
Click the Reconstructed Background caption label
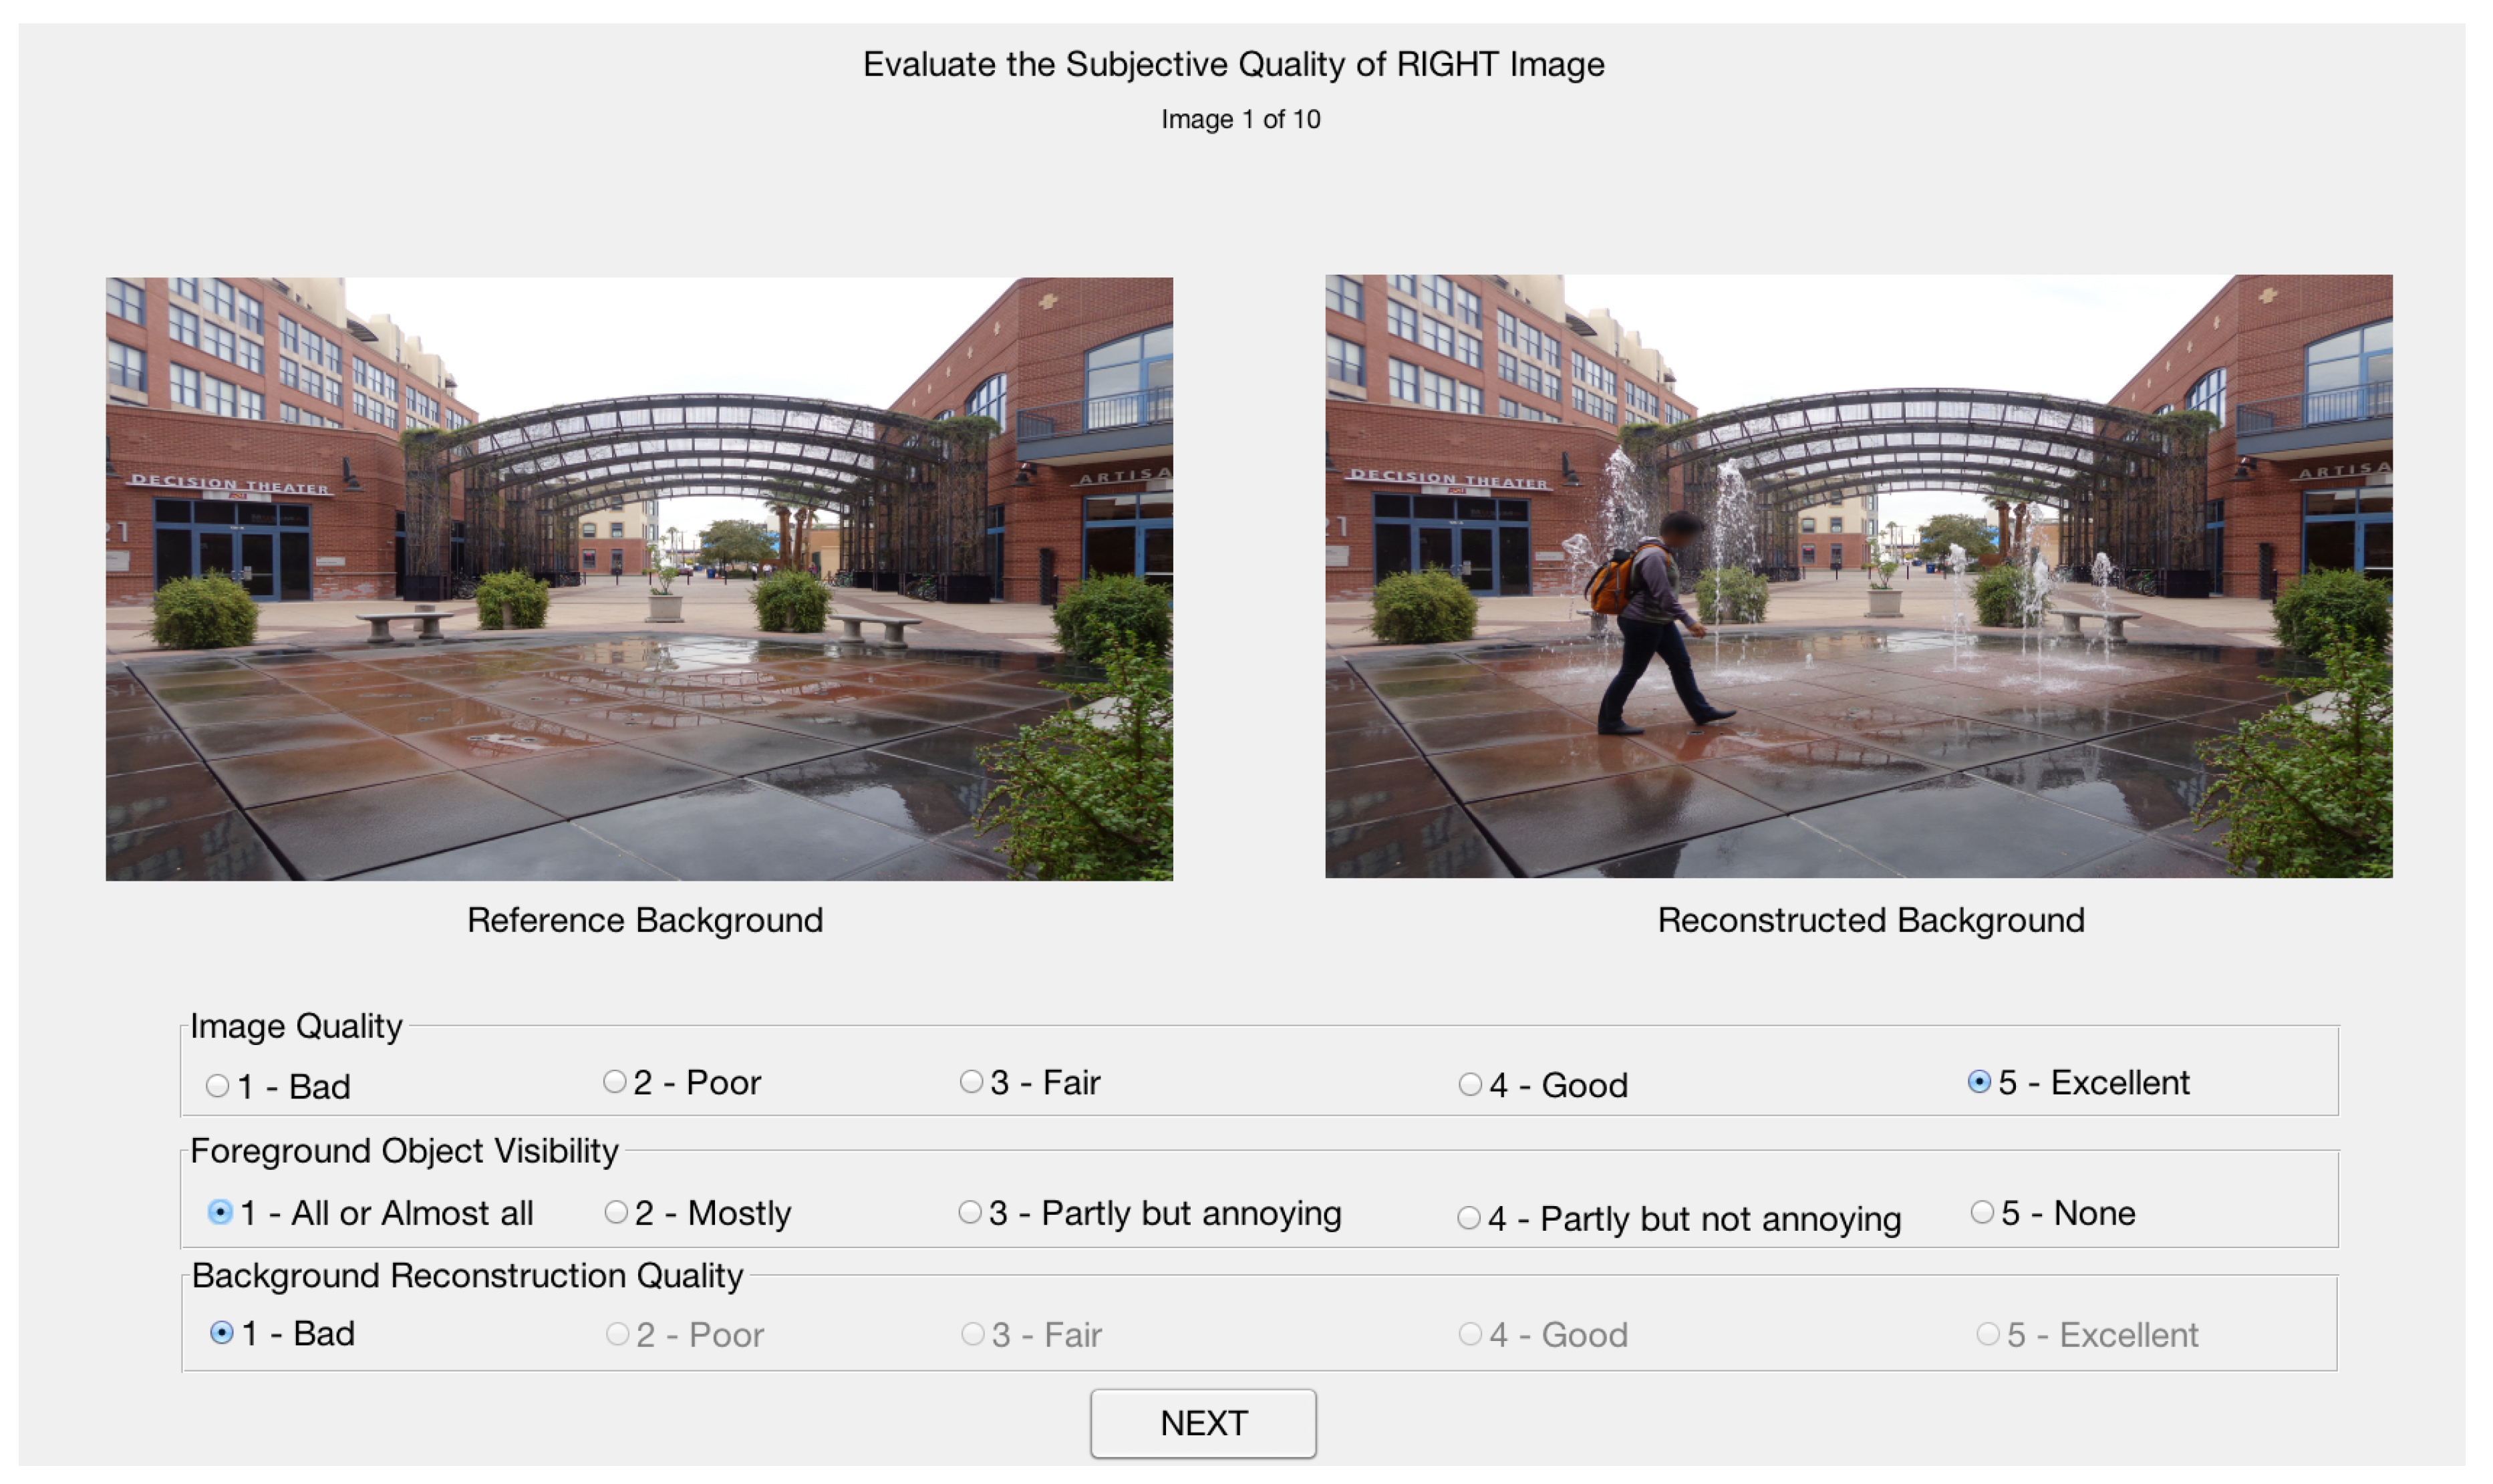pyautogui.click(x=1870, y=920)
